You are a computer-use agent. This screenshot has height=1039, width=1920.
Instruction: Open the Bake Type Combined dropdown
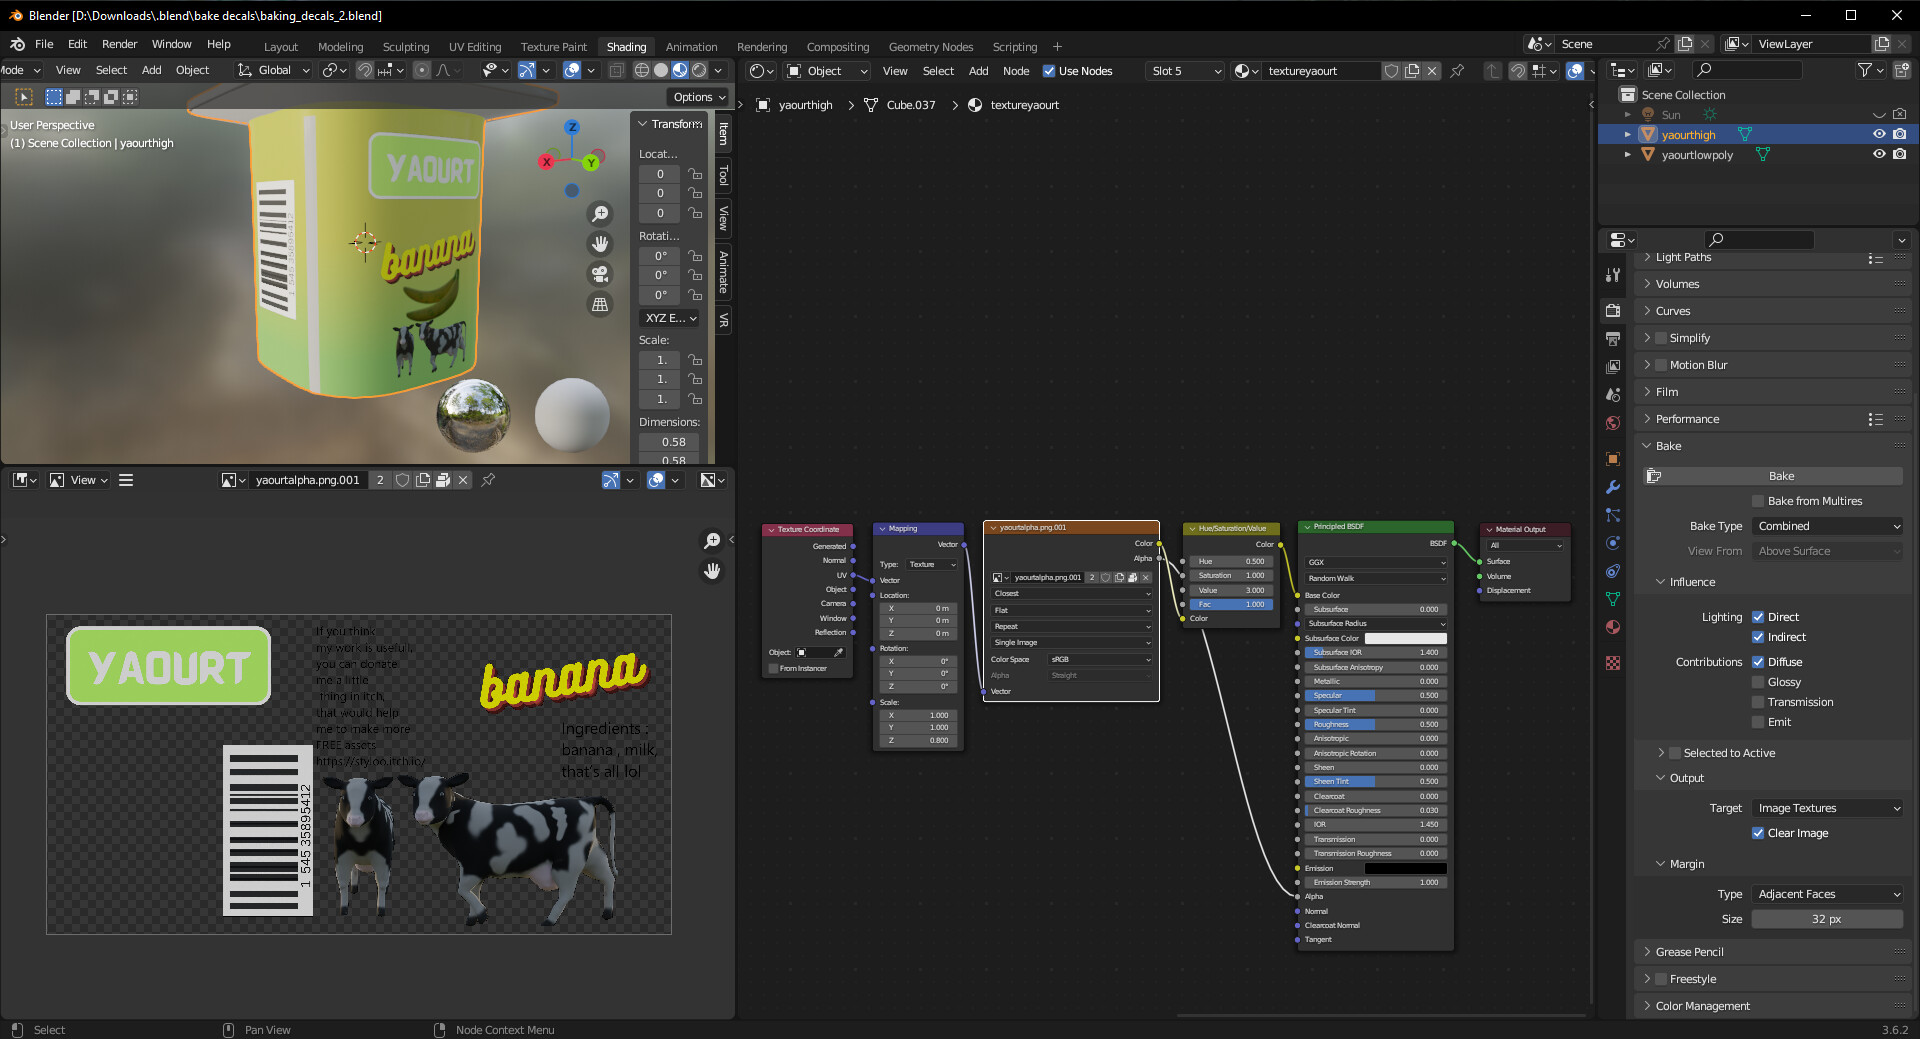click(x=1827, y=526)
